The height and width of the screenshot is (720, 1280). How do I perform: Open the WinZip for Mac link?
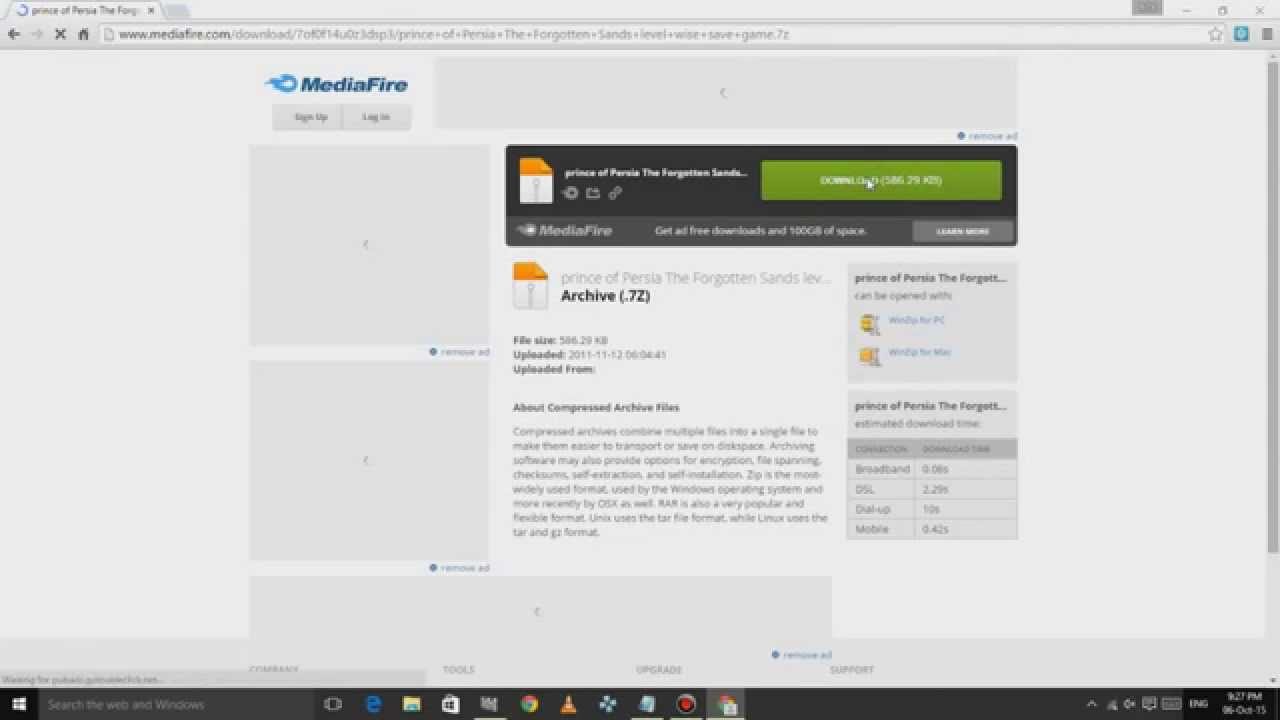point(919,352)
